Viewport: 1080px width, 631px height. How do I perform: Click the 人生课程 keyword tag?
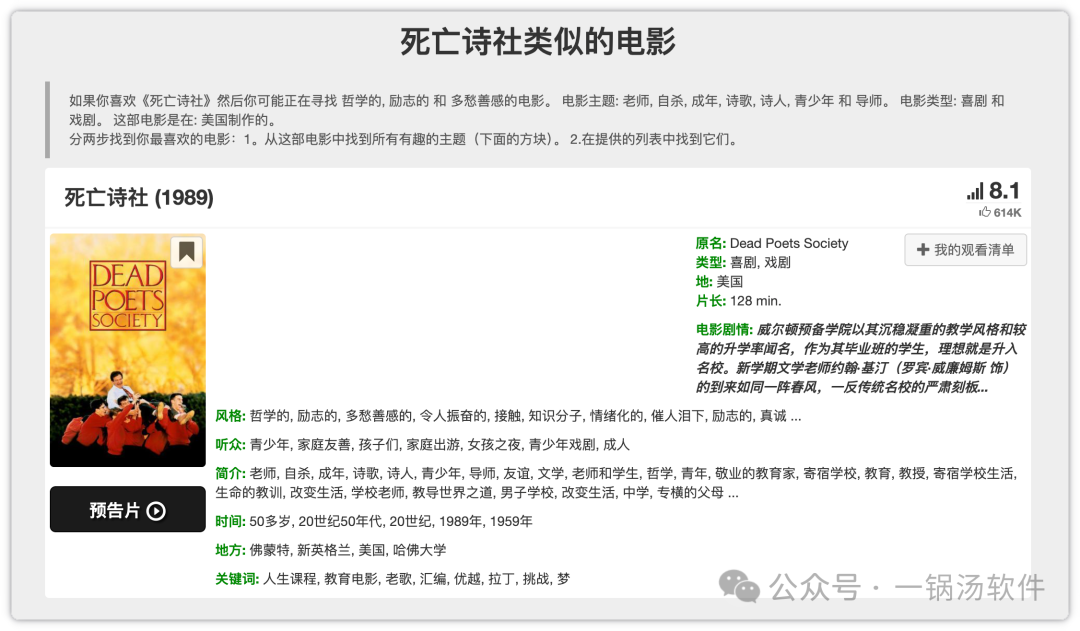tap(290, 579)
